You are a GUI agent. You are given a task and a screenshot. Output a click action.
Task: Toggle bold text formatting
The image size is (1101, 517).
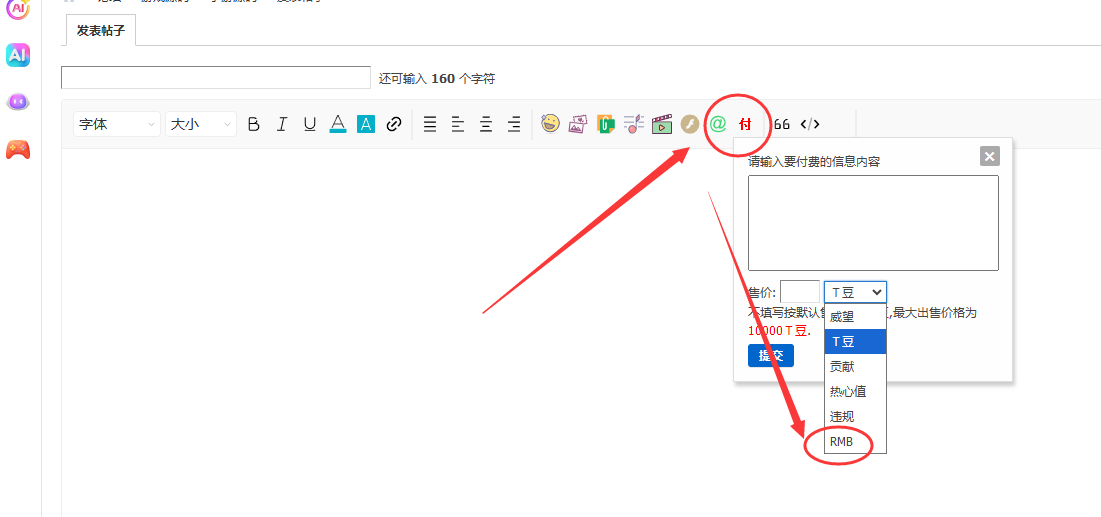point(254,124)
